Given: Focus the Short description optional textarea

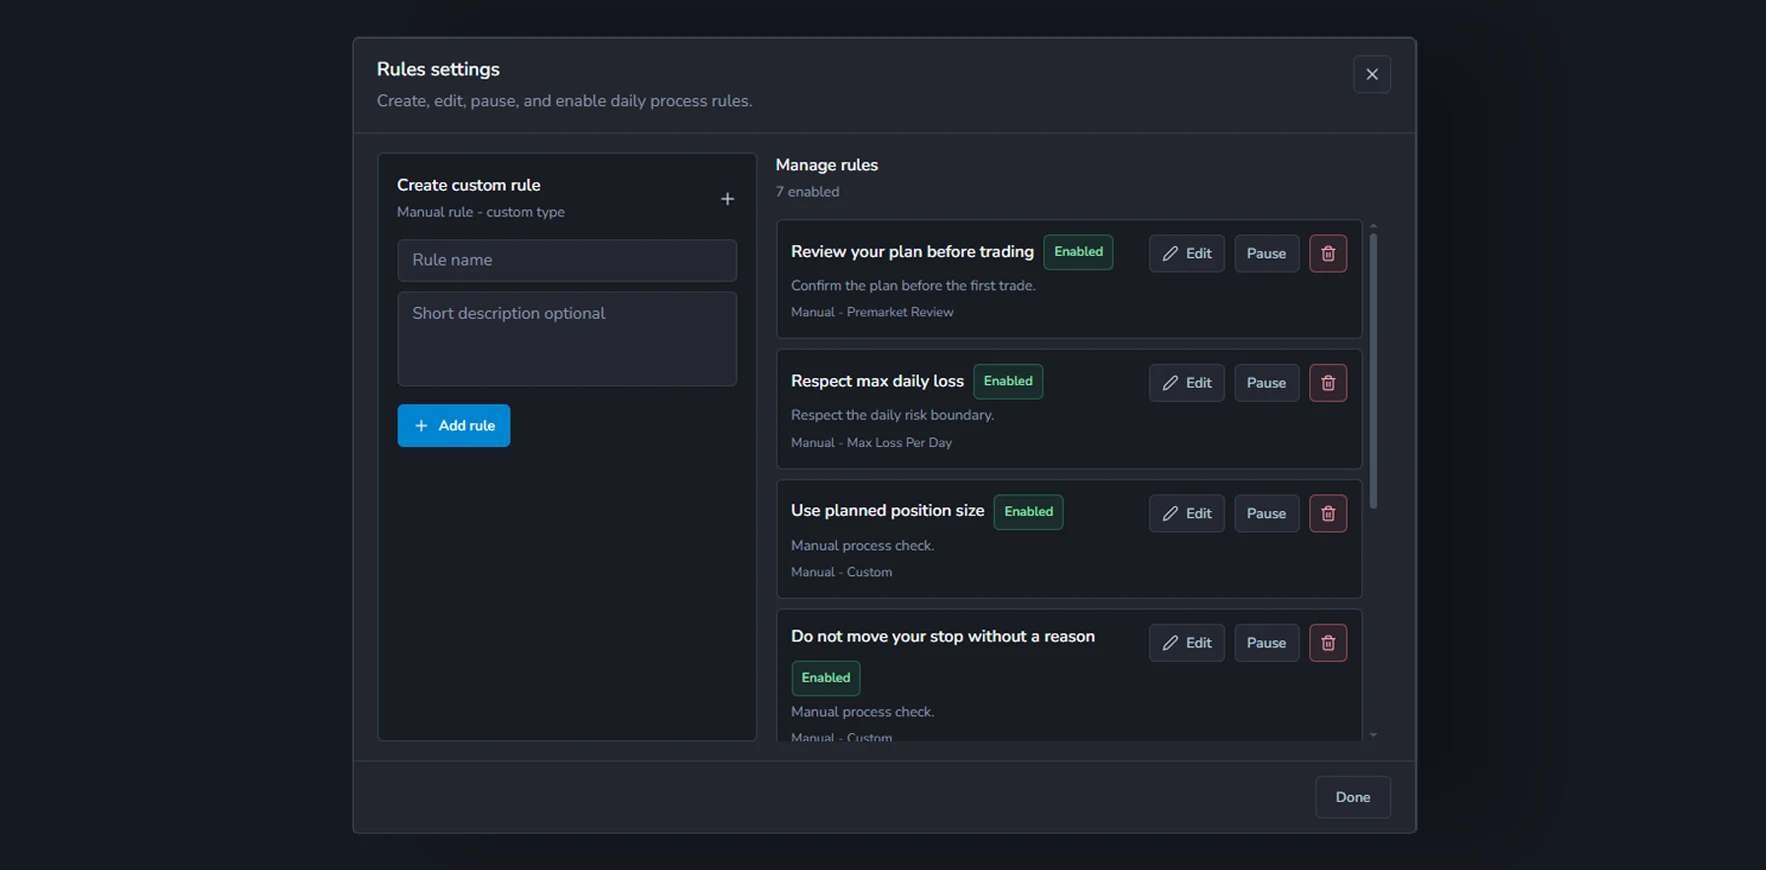Looking at the screenshot, I should click(567, 339).
